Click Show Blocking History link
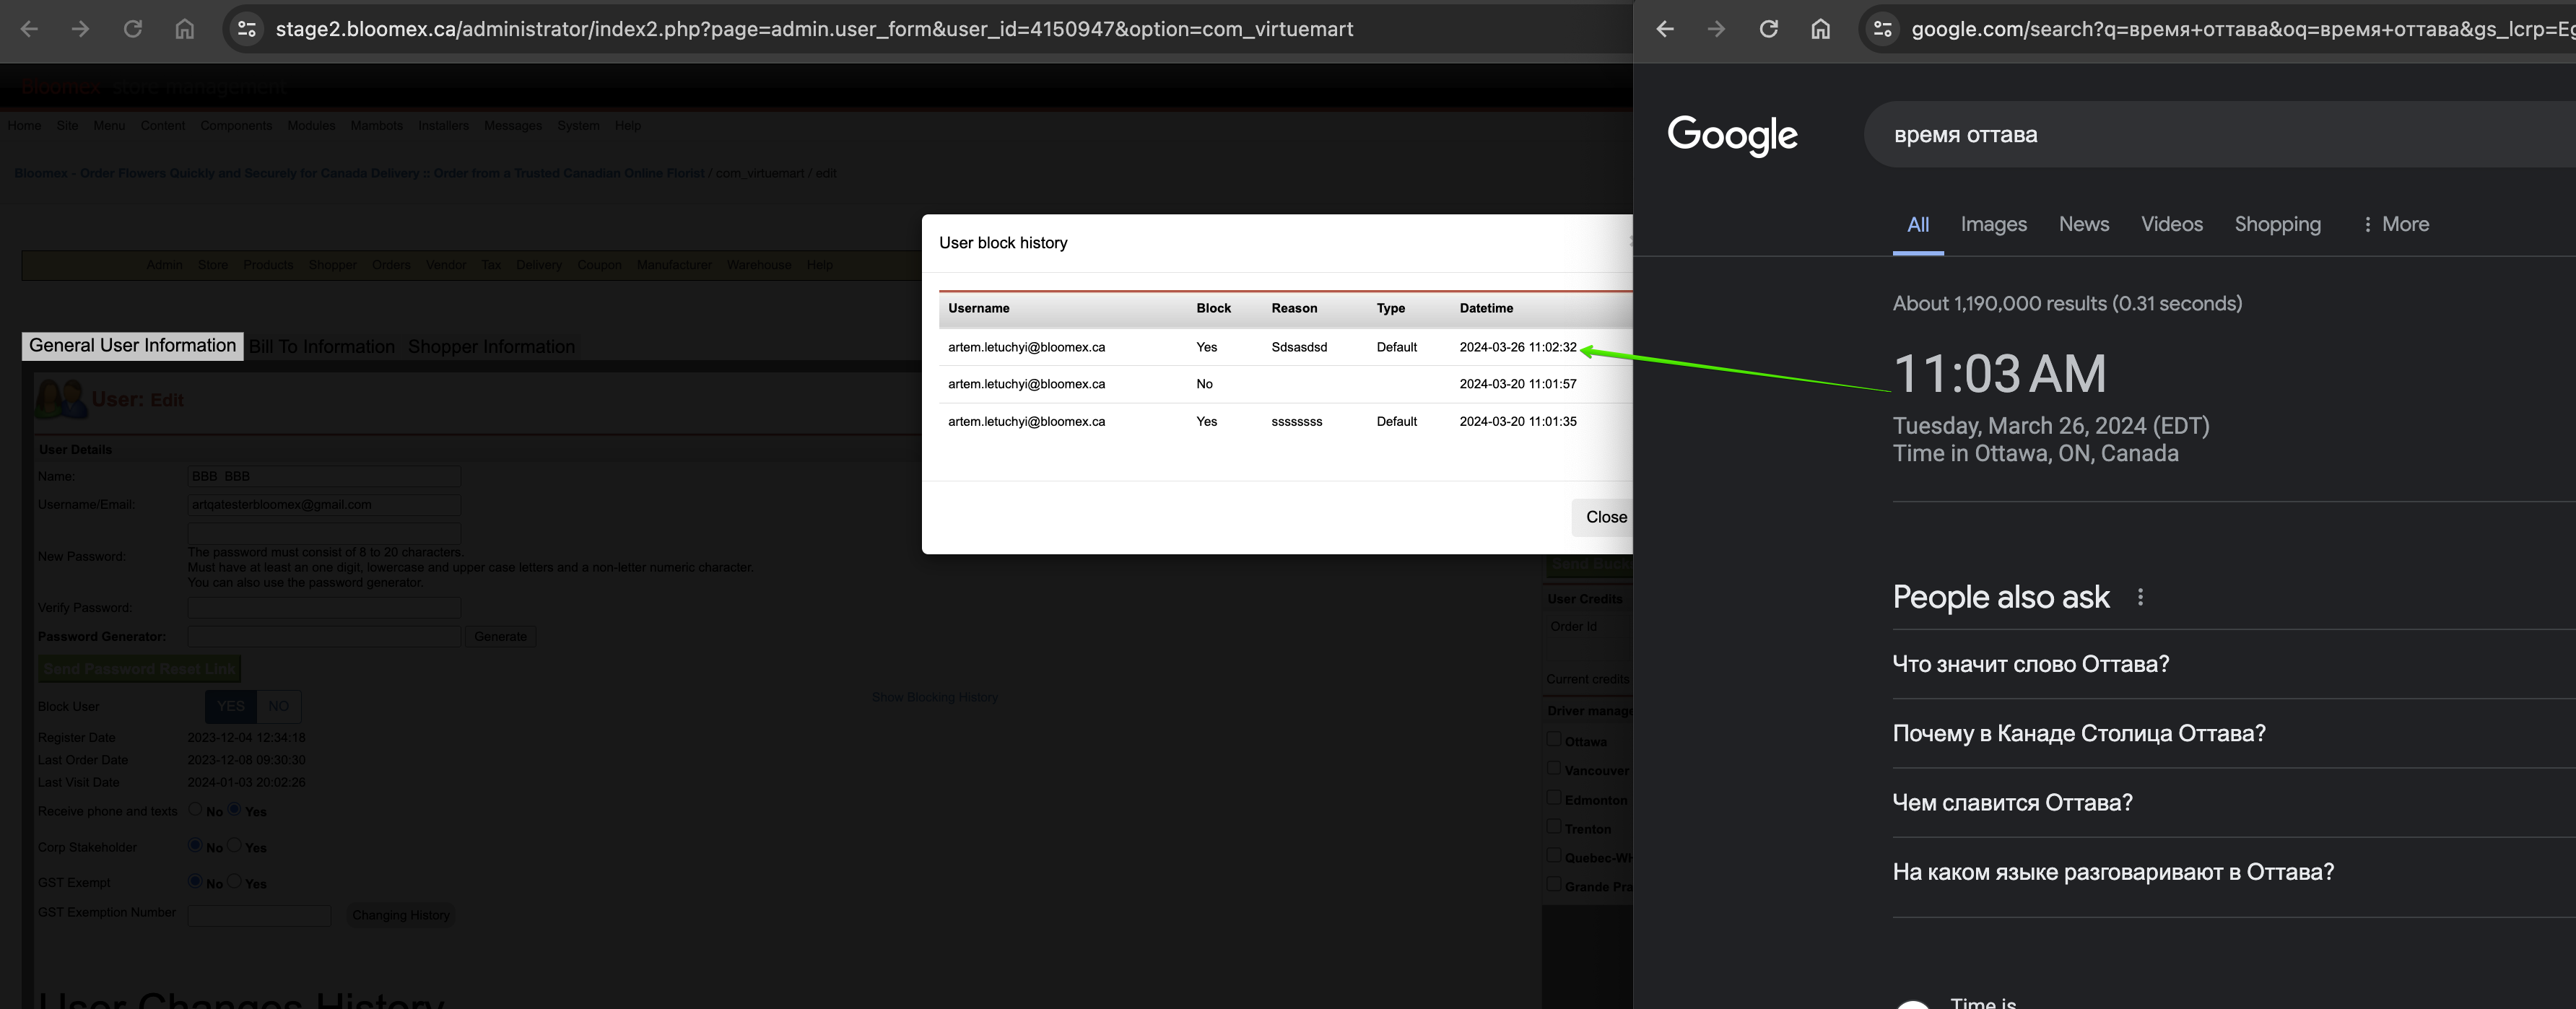Viewport: 2576px width, 1009px height. click(x=934, y=697)
